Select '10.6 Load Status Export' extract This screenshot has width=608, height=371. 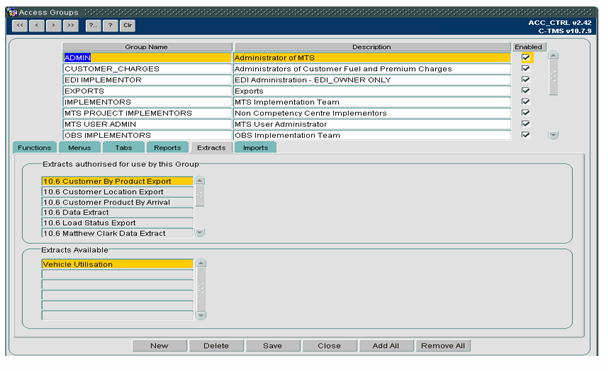pos(117,223)
